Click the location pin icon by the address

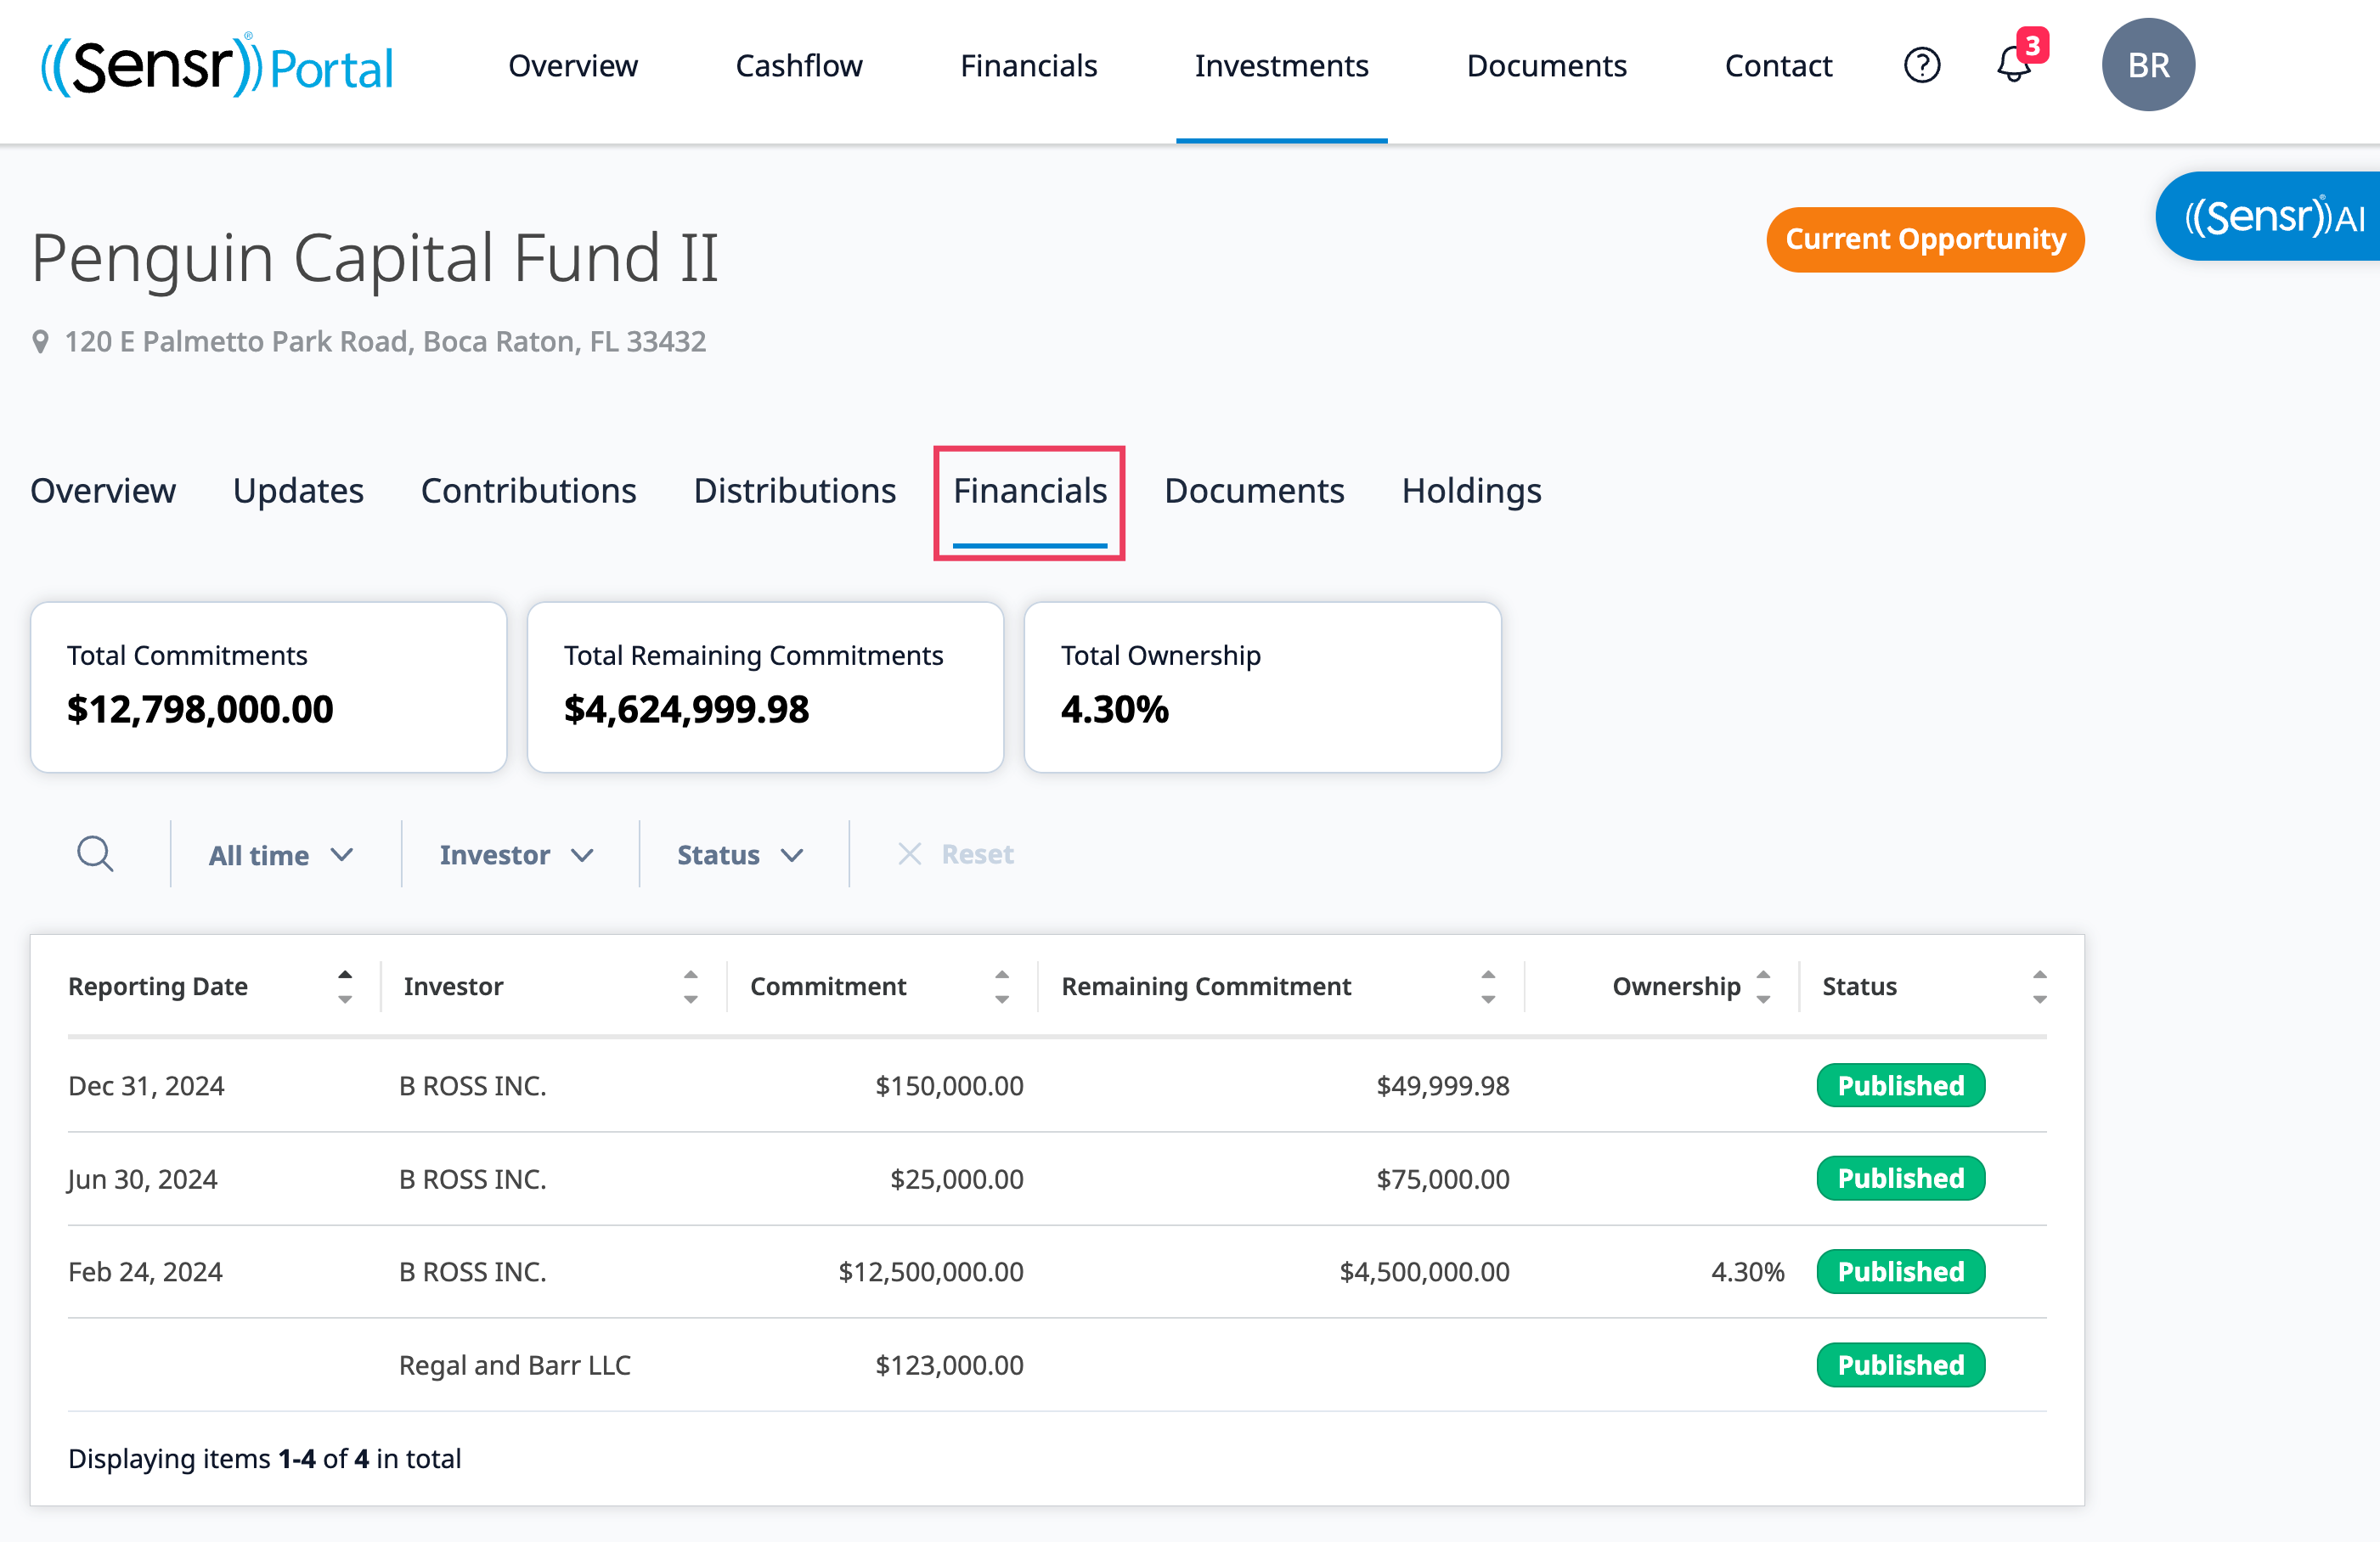(x=40, y=342)
